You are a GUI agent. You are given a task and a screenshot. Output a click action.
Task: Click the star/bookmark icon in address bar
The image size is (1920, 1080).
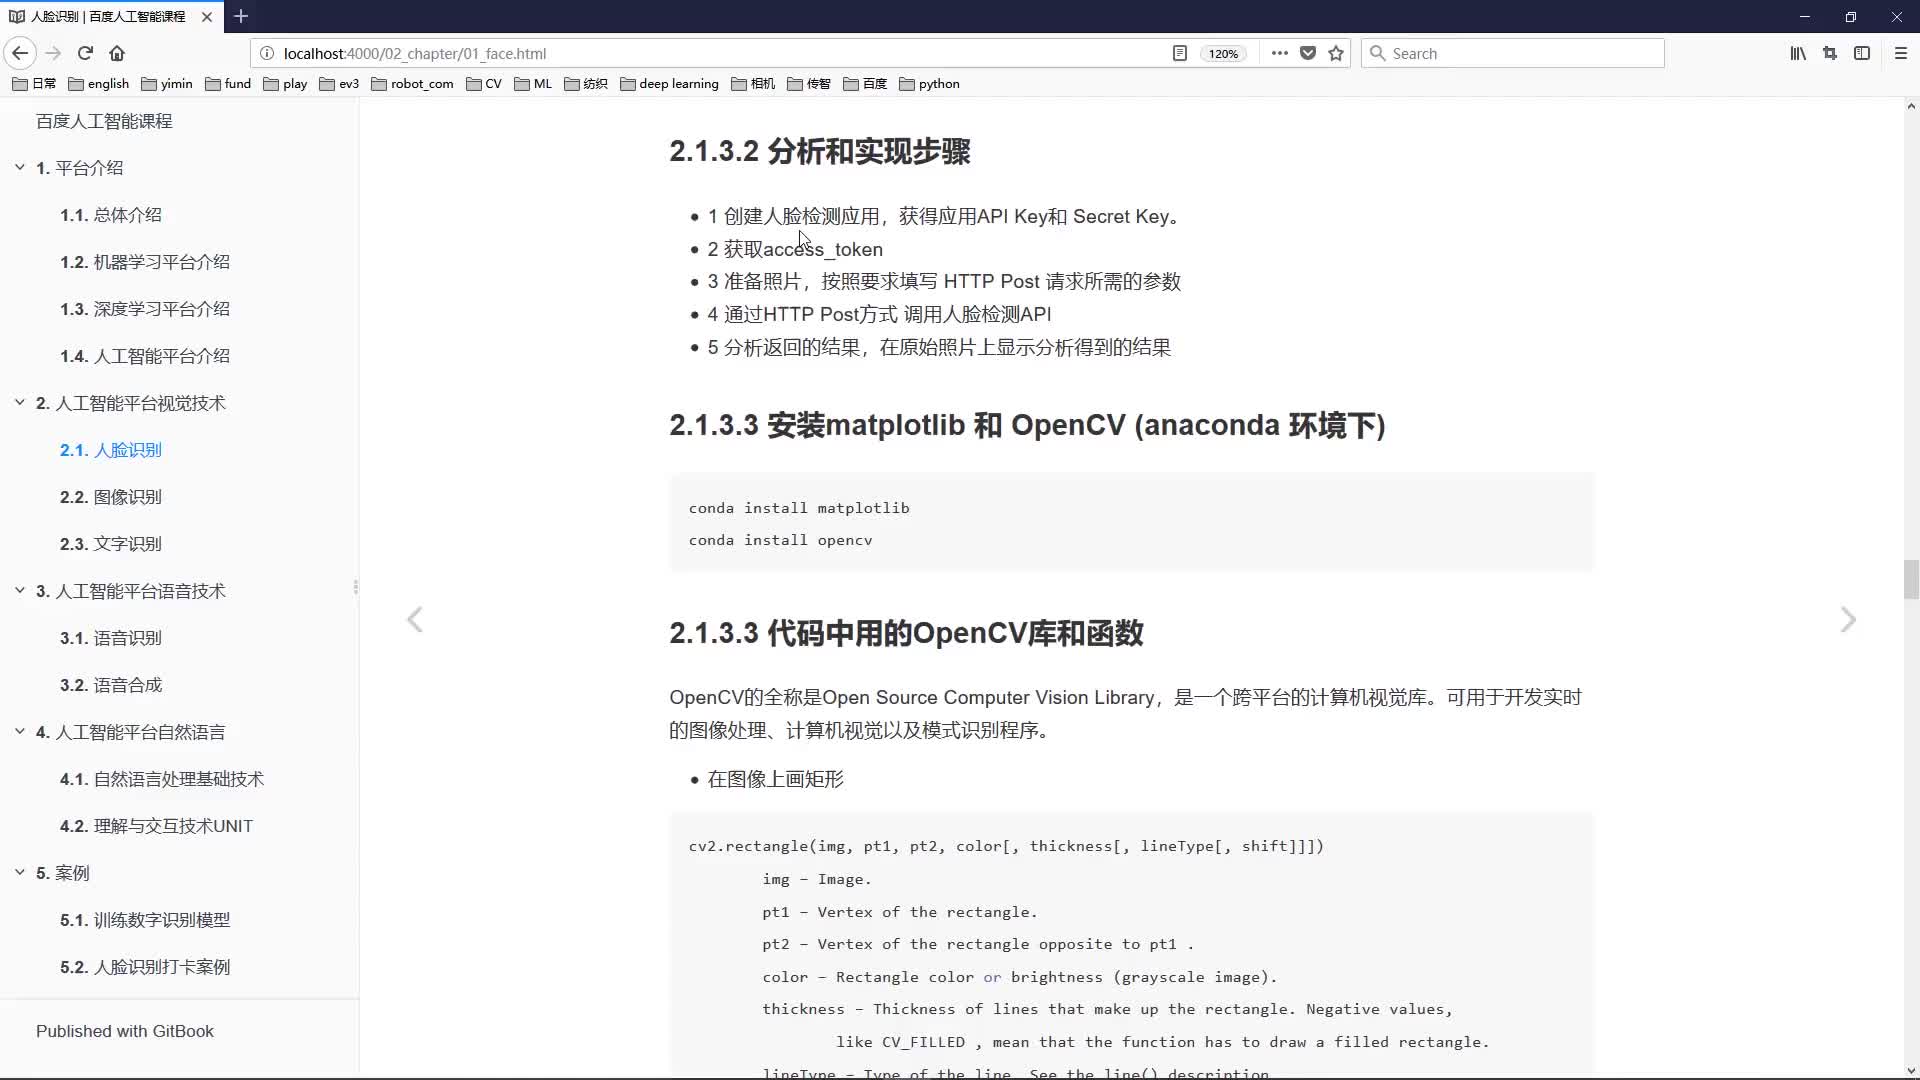coord(1336,53)
